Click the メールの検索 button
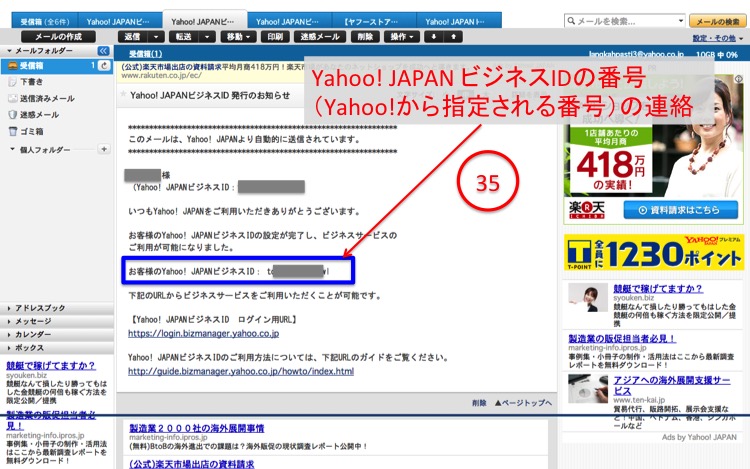The width and height of the screenshot is (750, 469). point(717,22)
